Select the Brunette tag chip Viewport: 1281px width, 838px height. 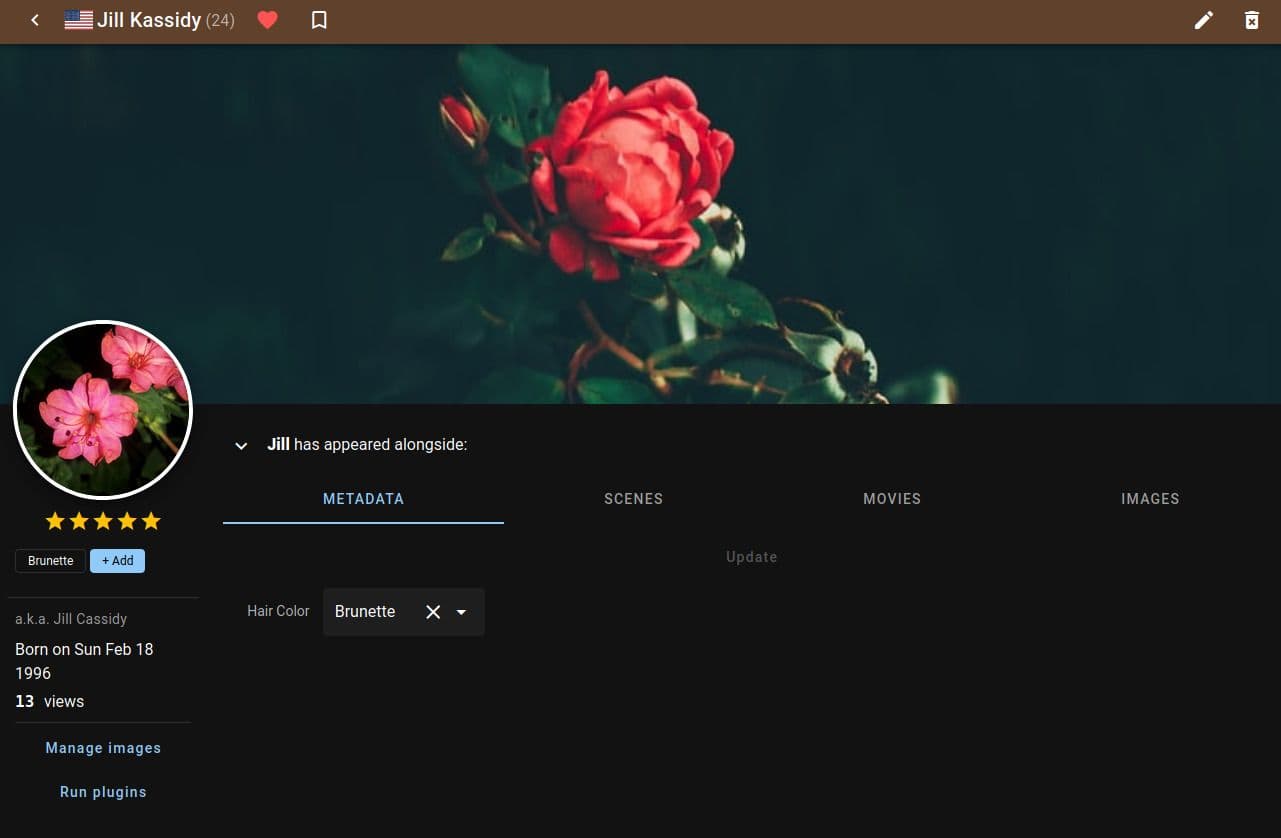49,560
